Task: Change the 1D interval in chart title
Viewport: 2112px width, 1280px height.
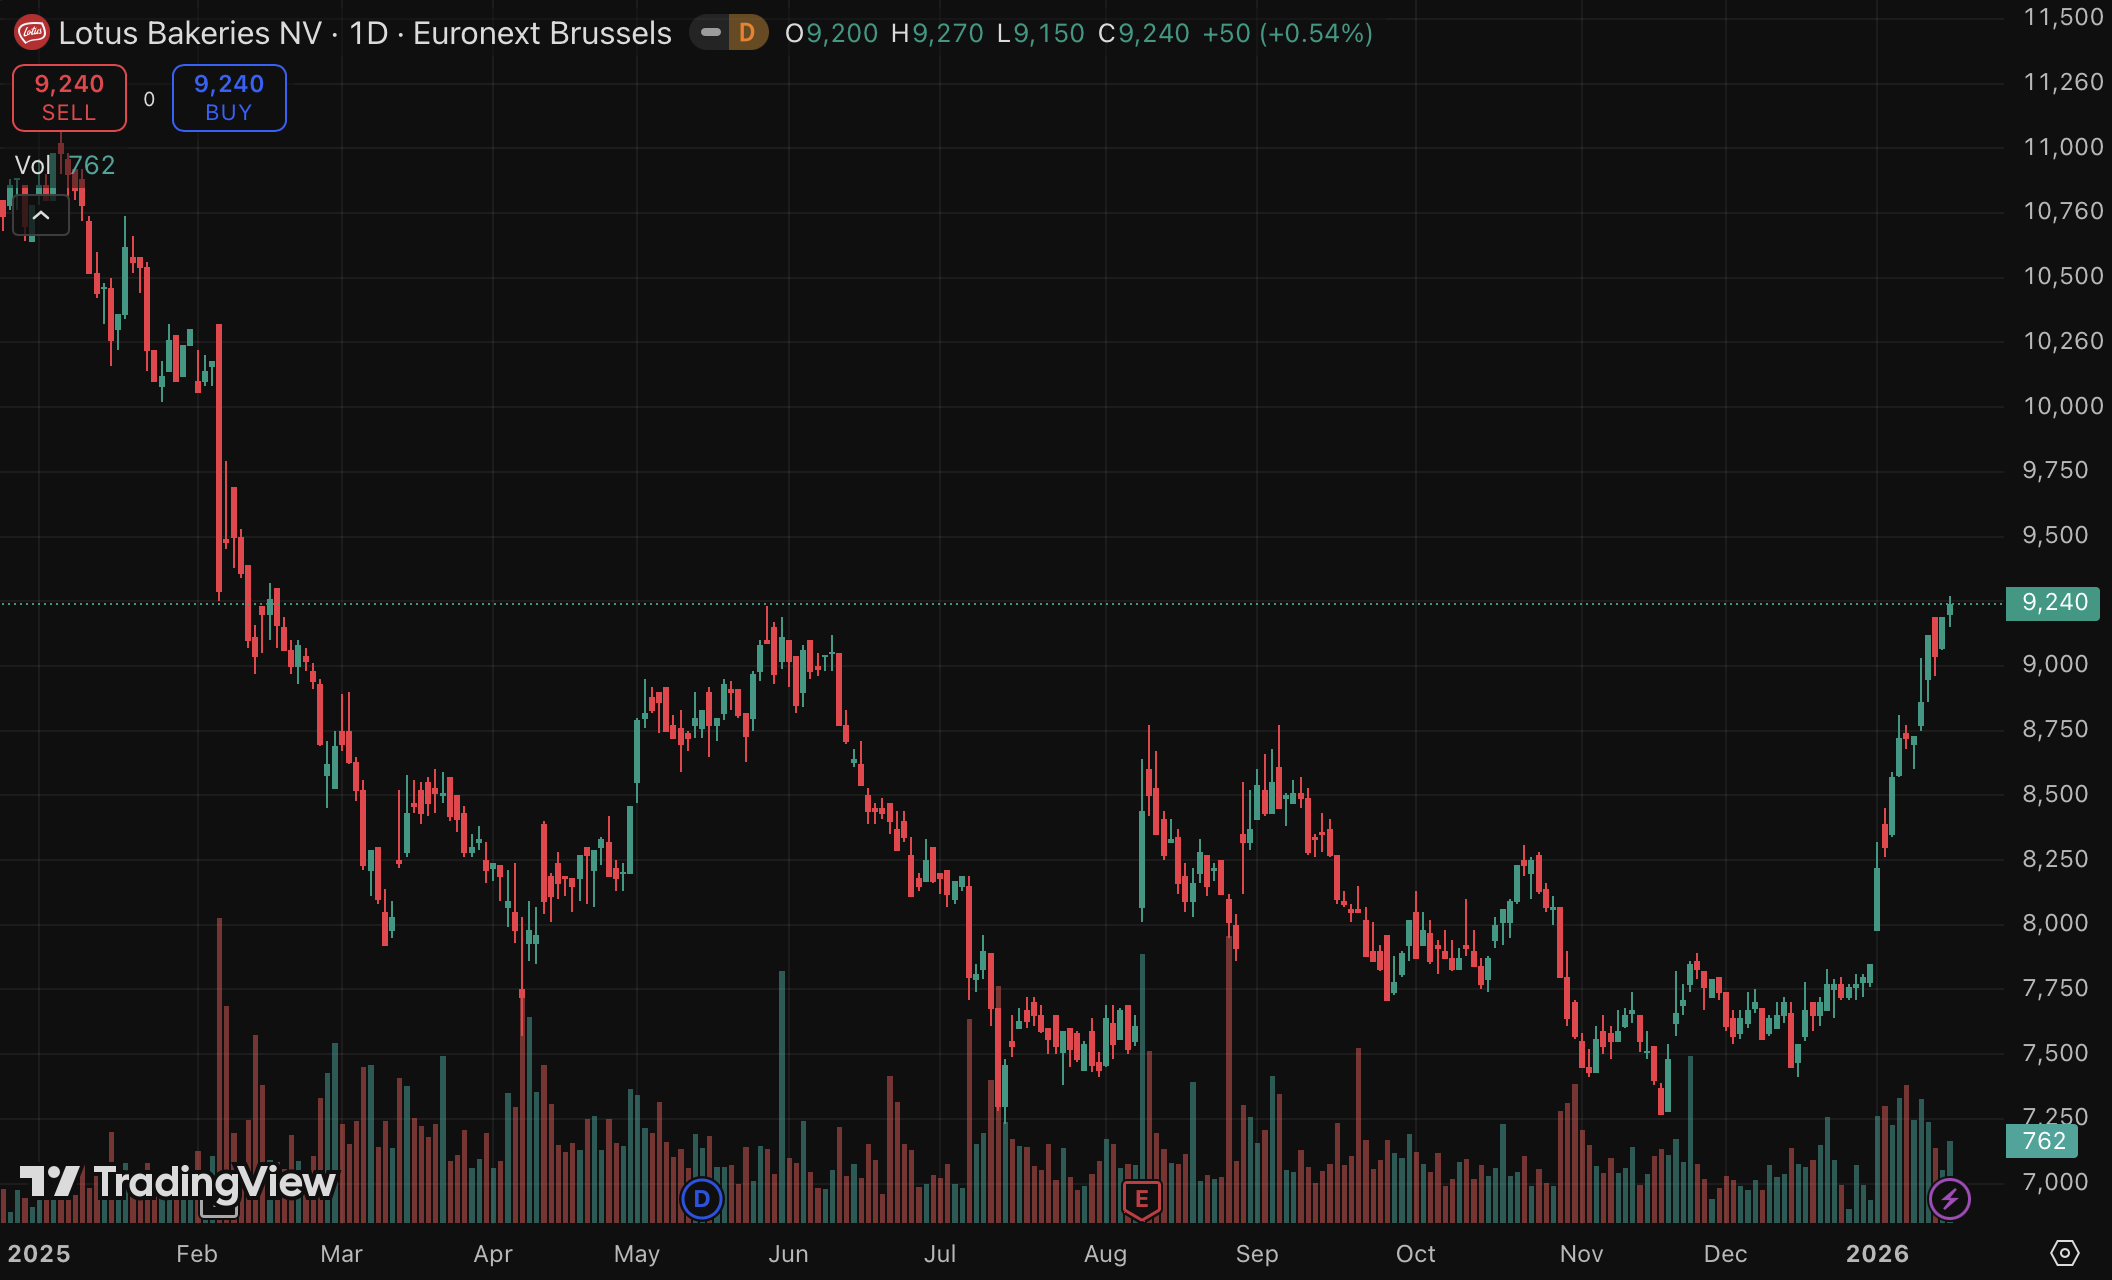Action: pyautogui.click(x=368, y=33)
